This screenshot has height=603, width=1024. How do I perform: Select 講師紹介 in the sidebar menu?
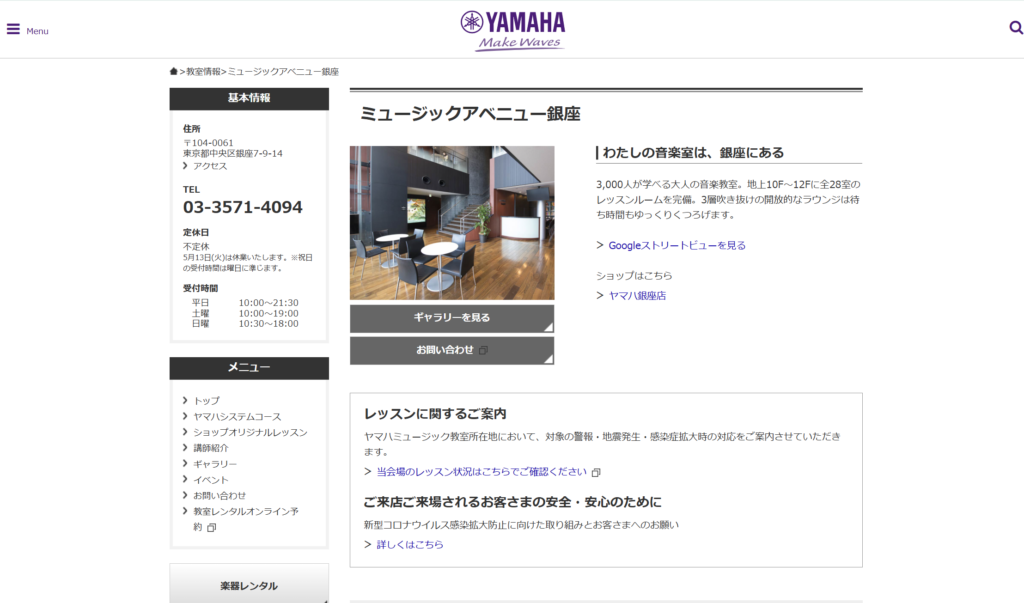click(211, 448)
